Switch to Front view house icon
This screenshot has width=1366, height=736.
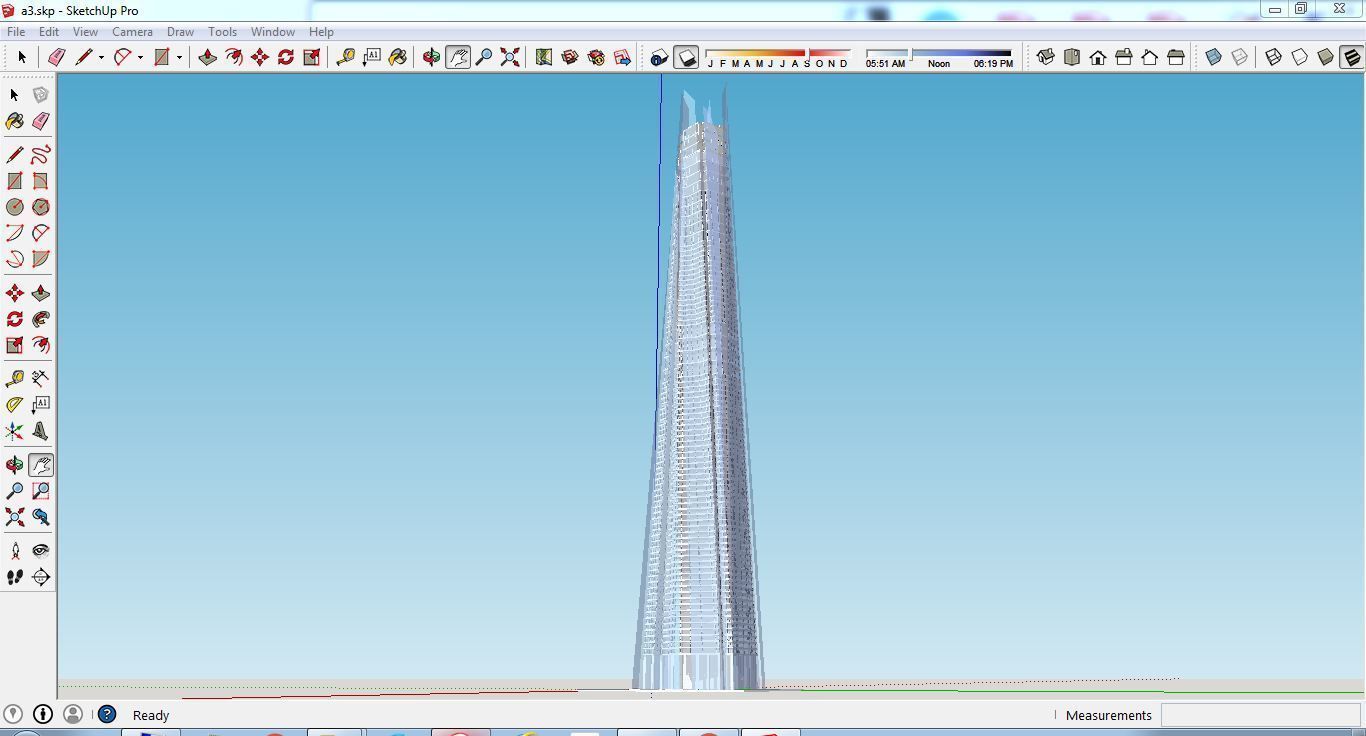[x=1097, y=58]
